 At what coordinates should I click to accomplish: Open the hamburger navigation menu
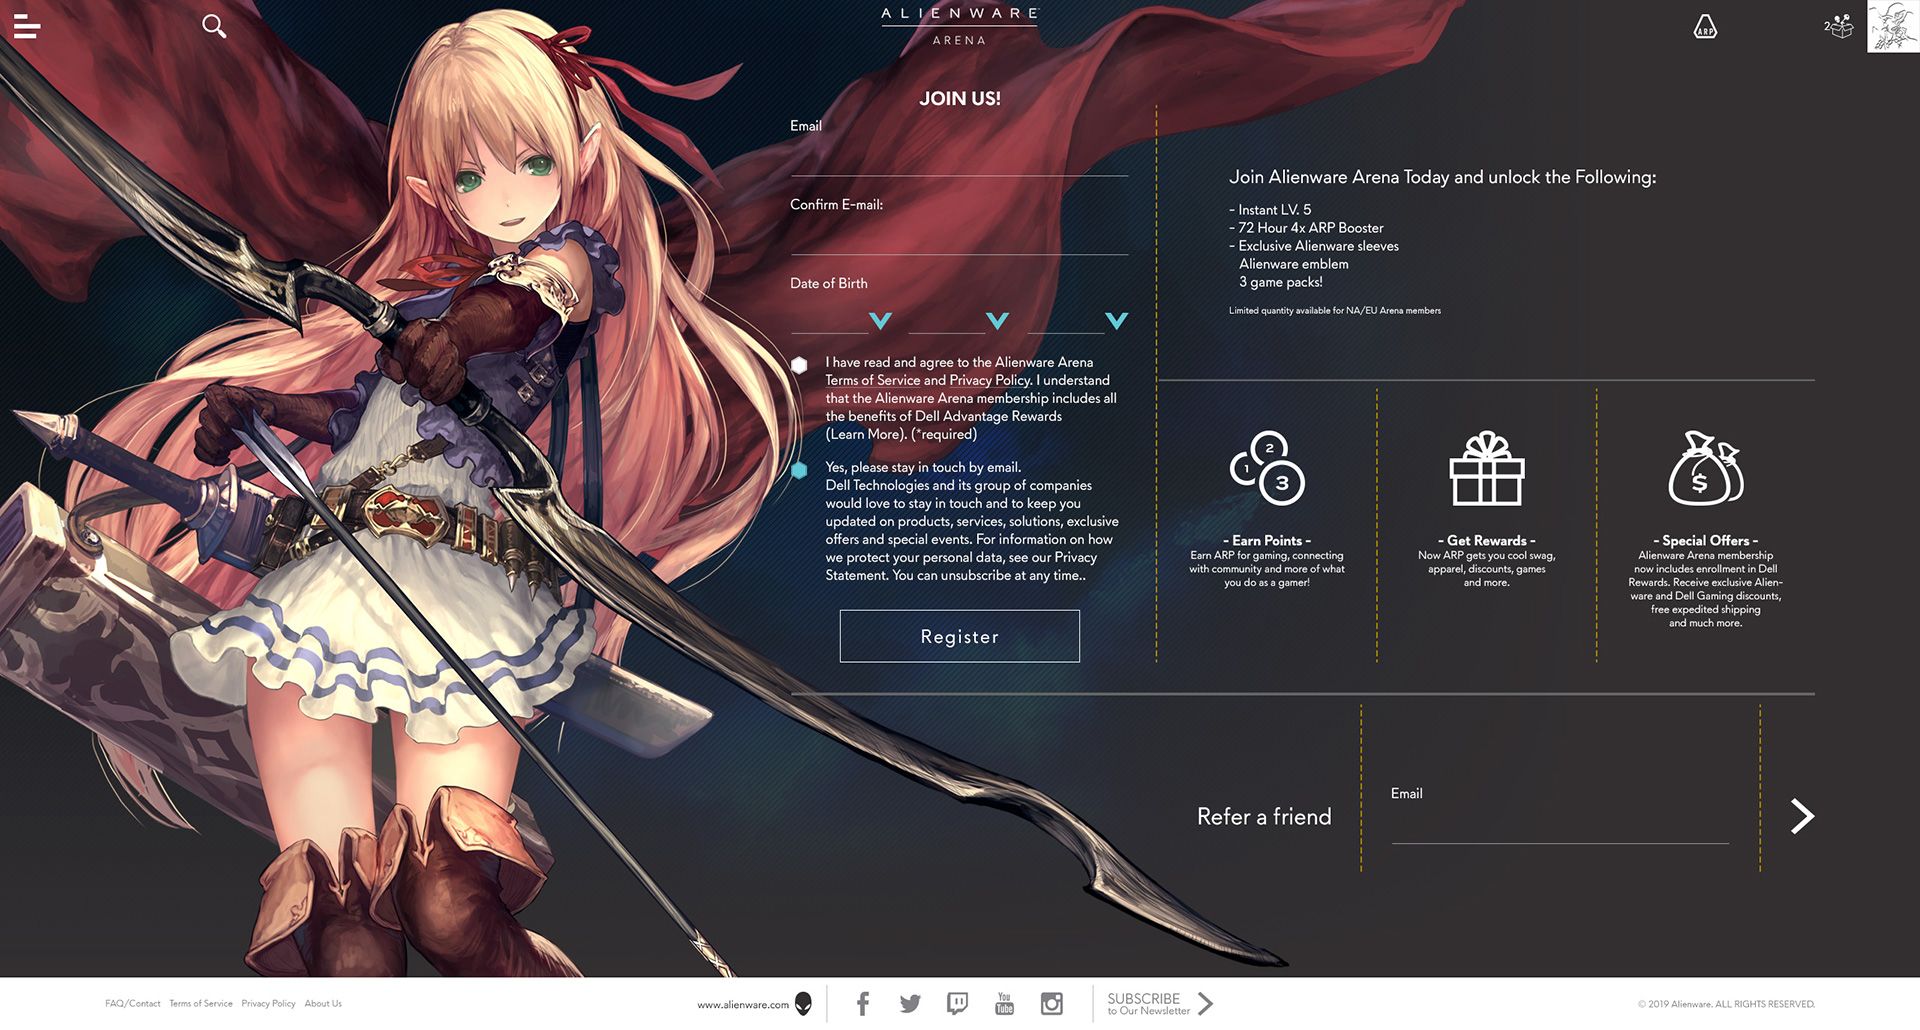click(27, 27)
